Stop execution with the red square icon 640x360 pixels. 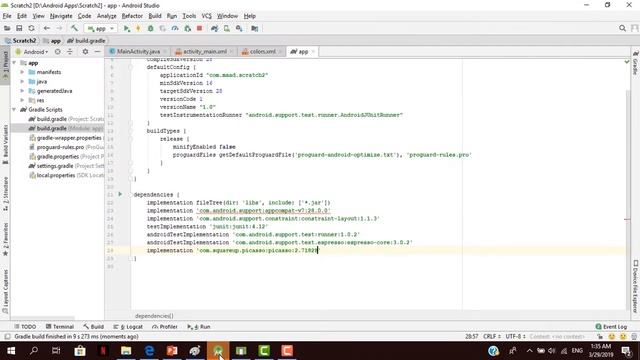200,29
